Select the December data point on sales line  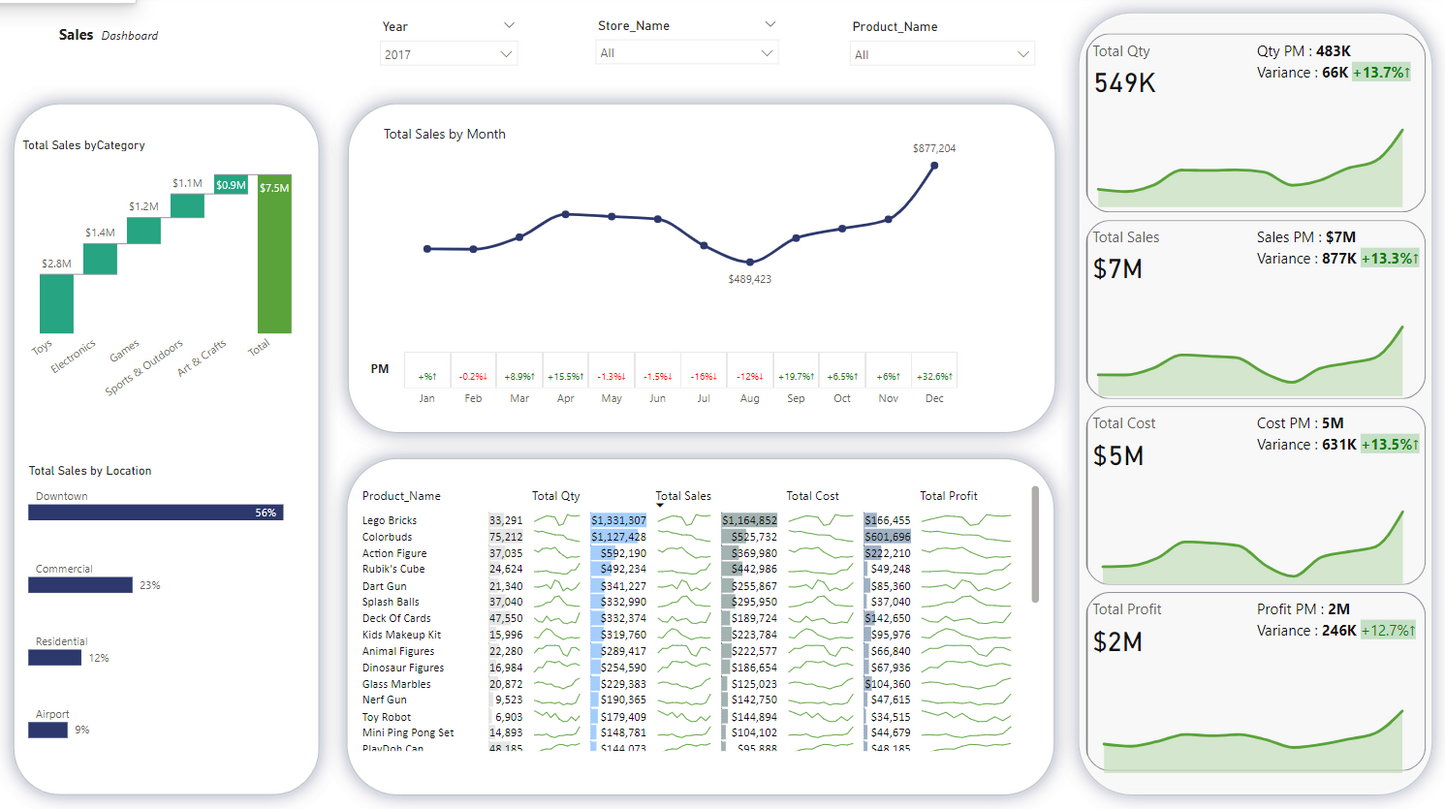(x=934, y=166)
